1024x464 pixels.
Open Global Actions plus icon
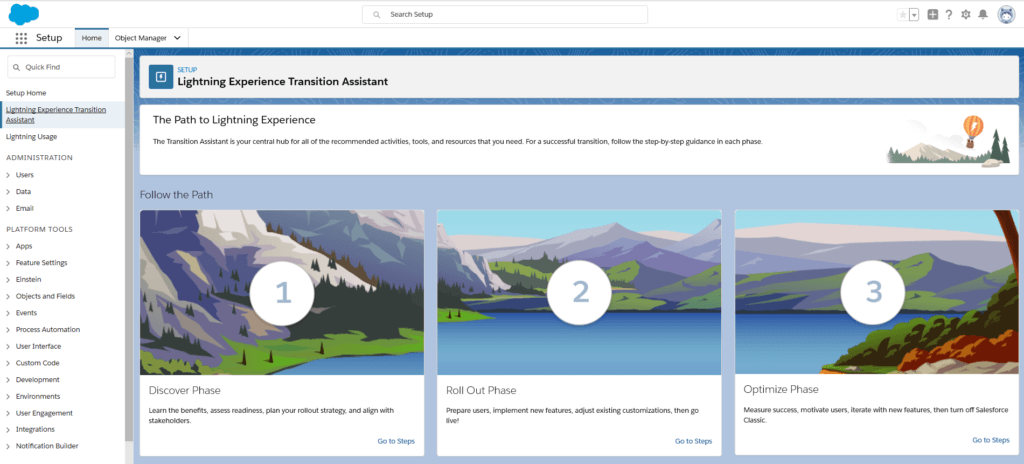point(933,14)
